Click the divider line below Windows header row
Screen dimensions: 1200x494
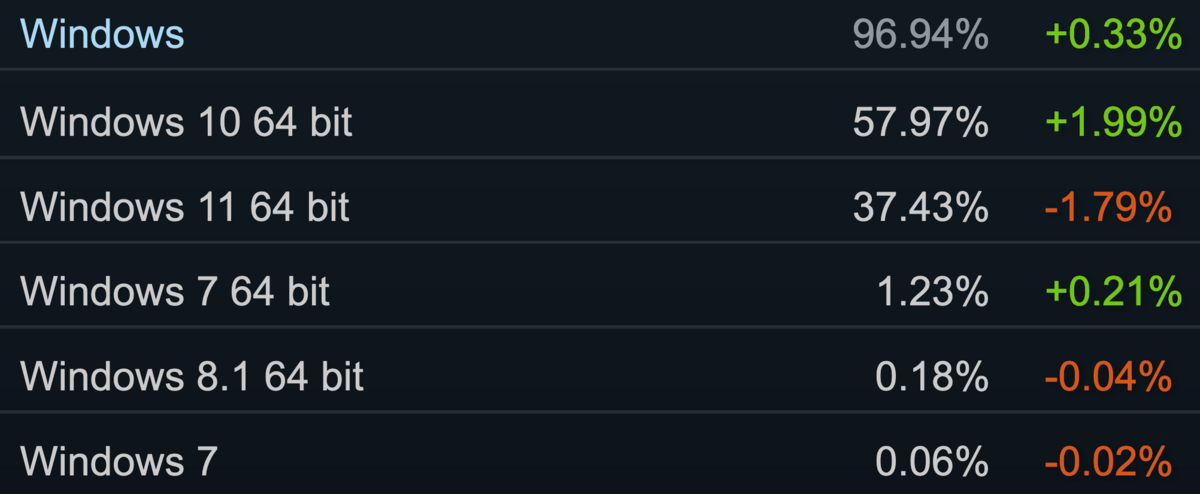point(600,69)
